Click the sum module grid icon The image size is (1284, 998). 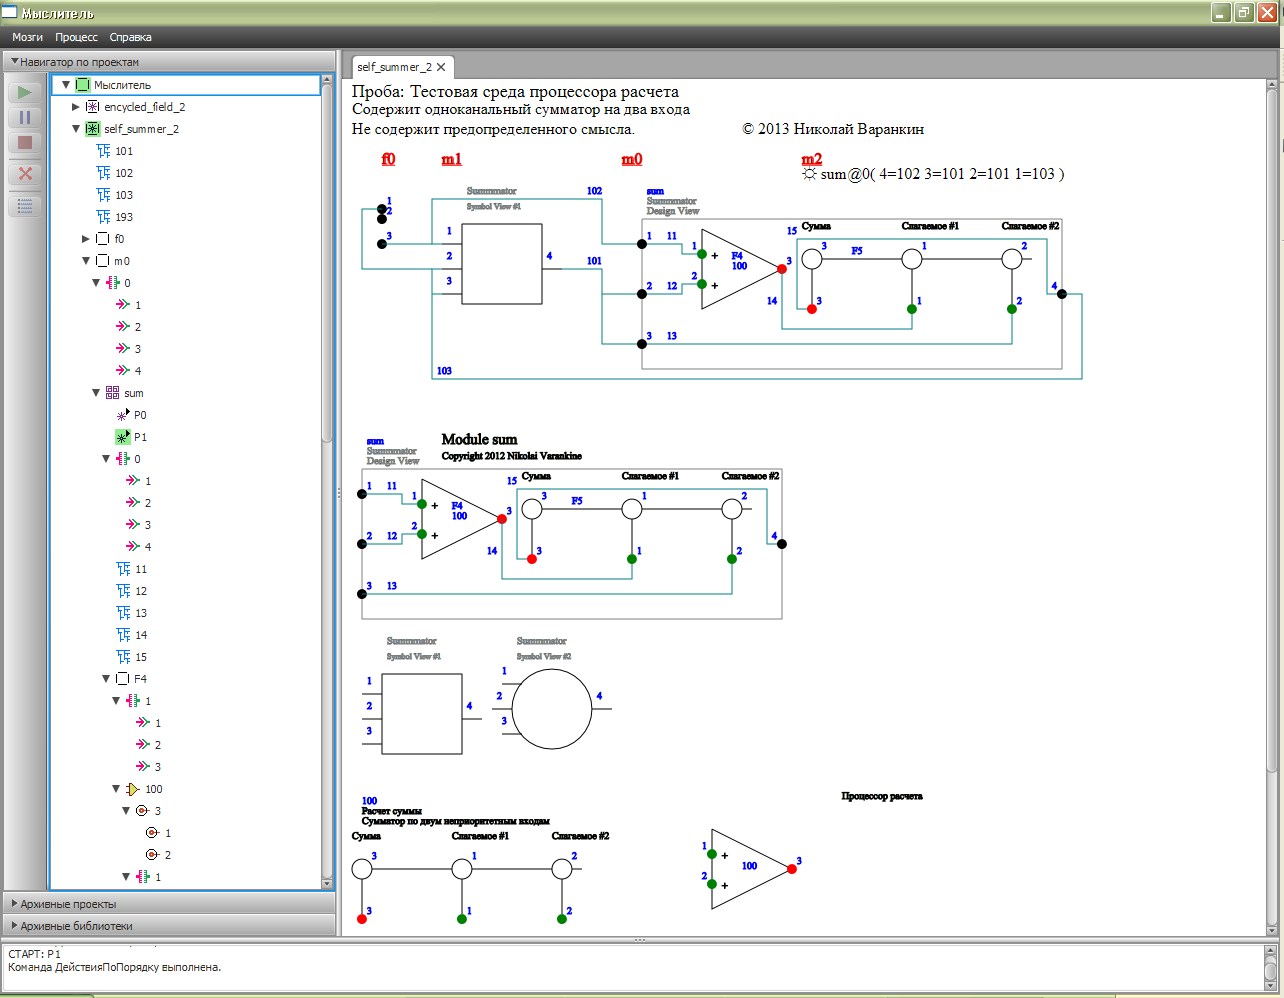112,393
